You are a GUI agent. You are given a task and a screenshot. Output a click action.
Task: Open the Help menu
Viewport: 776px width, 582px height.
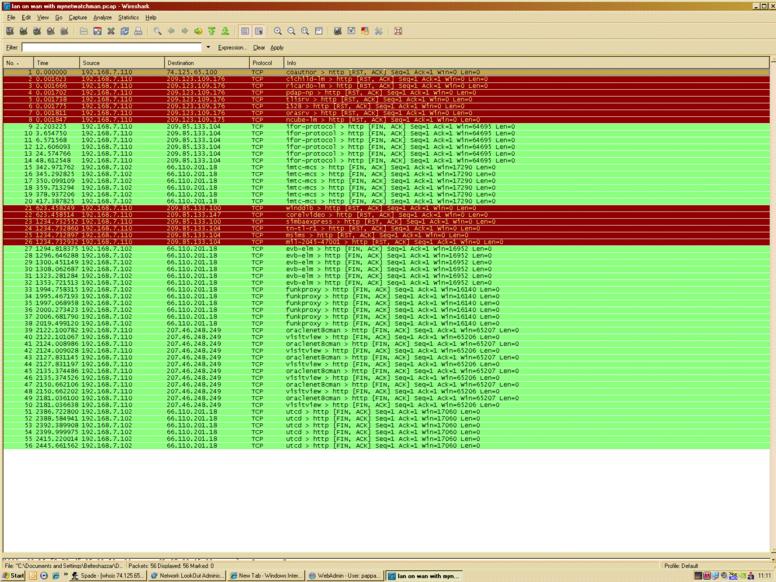click(x=150, y=17)
